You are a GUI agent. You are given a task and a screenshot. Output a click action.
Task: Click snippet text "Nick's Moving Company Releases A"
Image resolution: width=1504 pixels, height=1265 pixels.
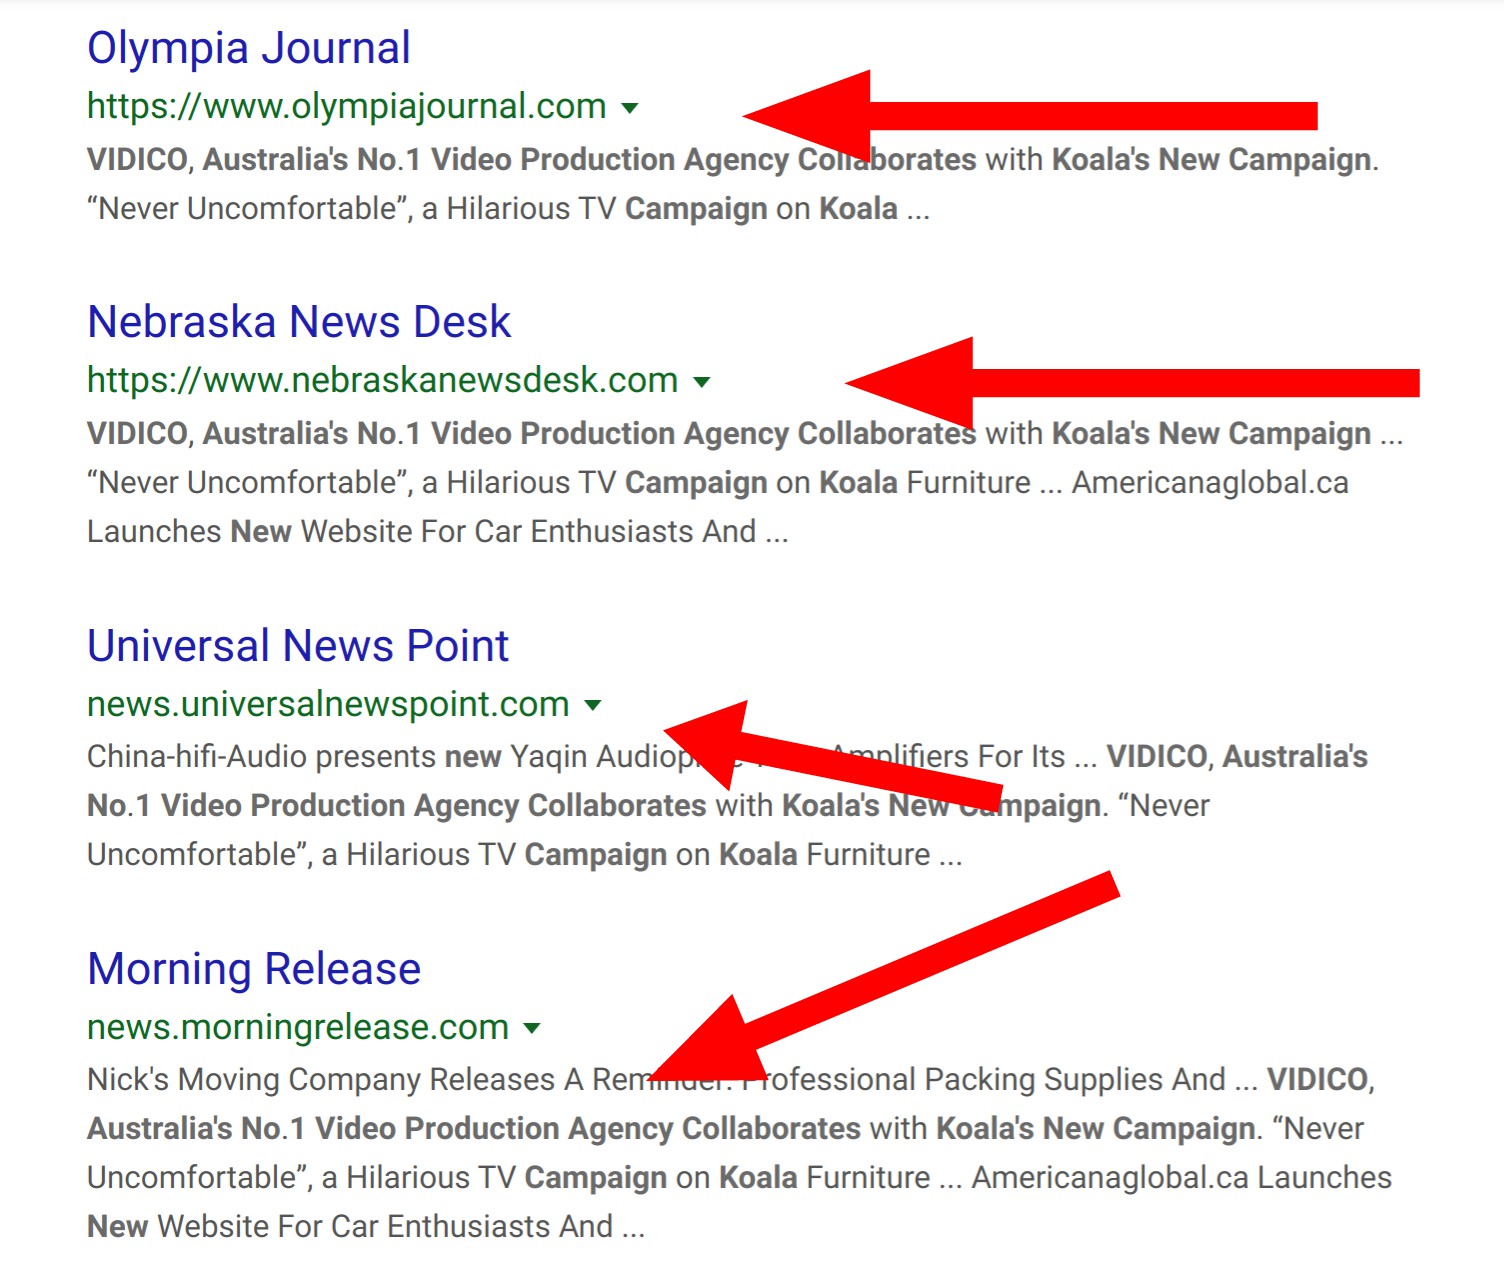335,1080
